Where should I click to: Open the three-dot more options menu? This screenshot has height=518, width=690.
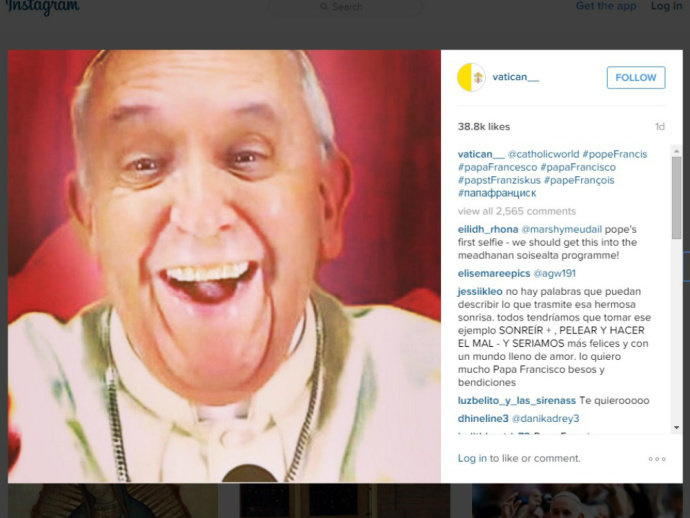(x=656, y=459)
